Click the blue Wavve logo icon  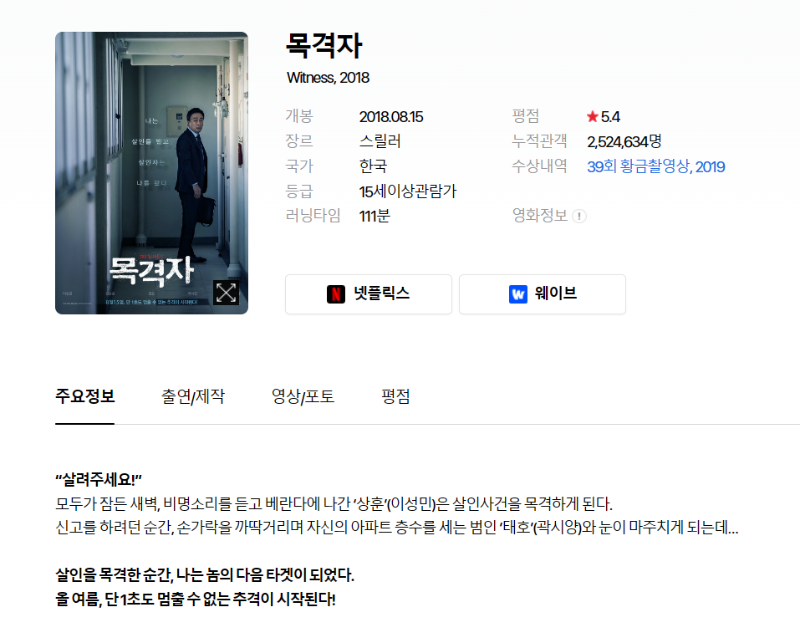point(518,294)
